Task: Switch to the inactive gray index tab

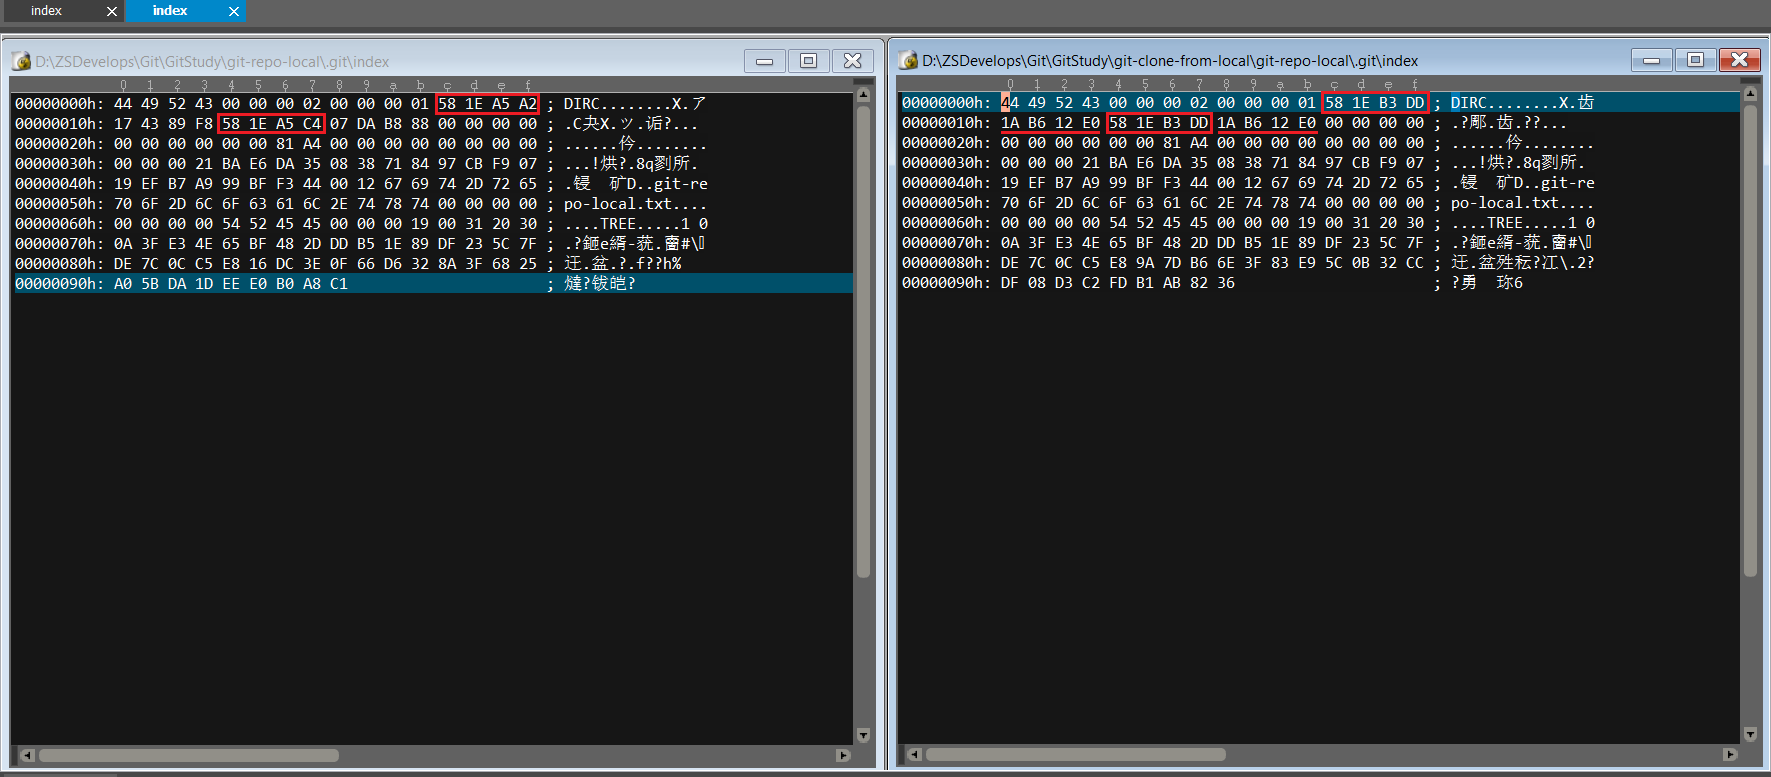Action: 47,11
